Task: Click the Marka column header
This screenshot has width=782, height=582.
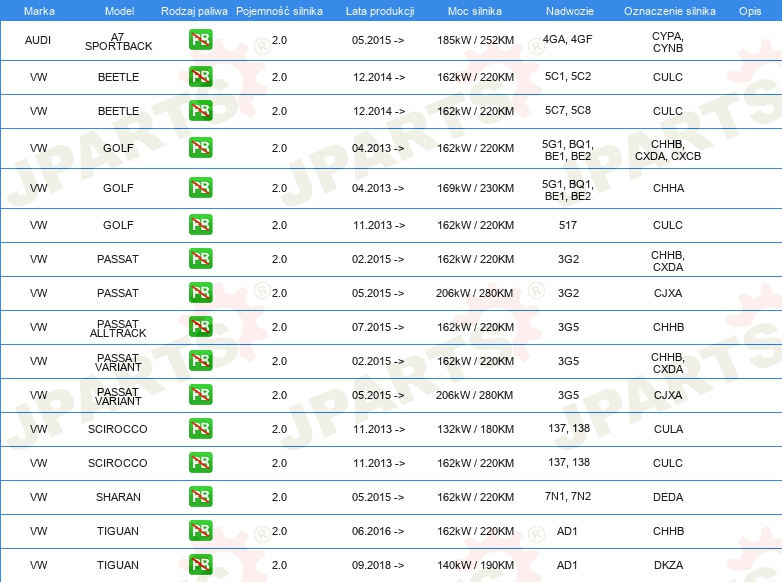Action: [x=39, y=10]
